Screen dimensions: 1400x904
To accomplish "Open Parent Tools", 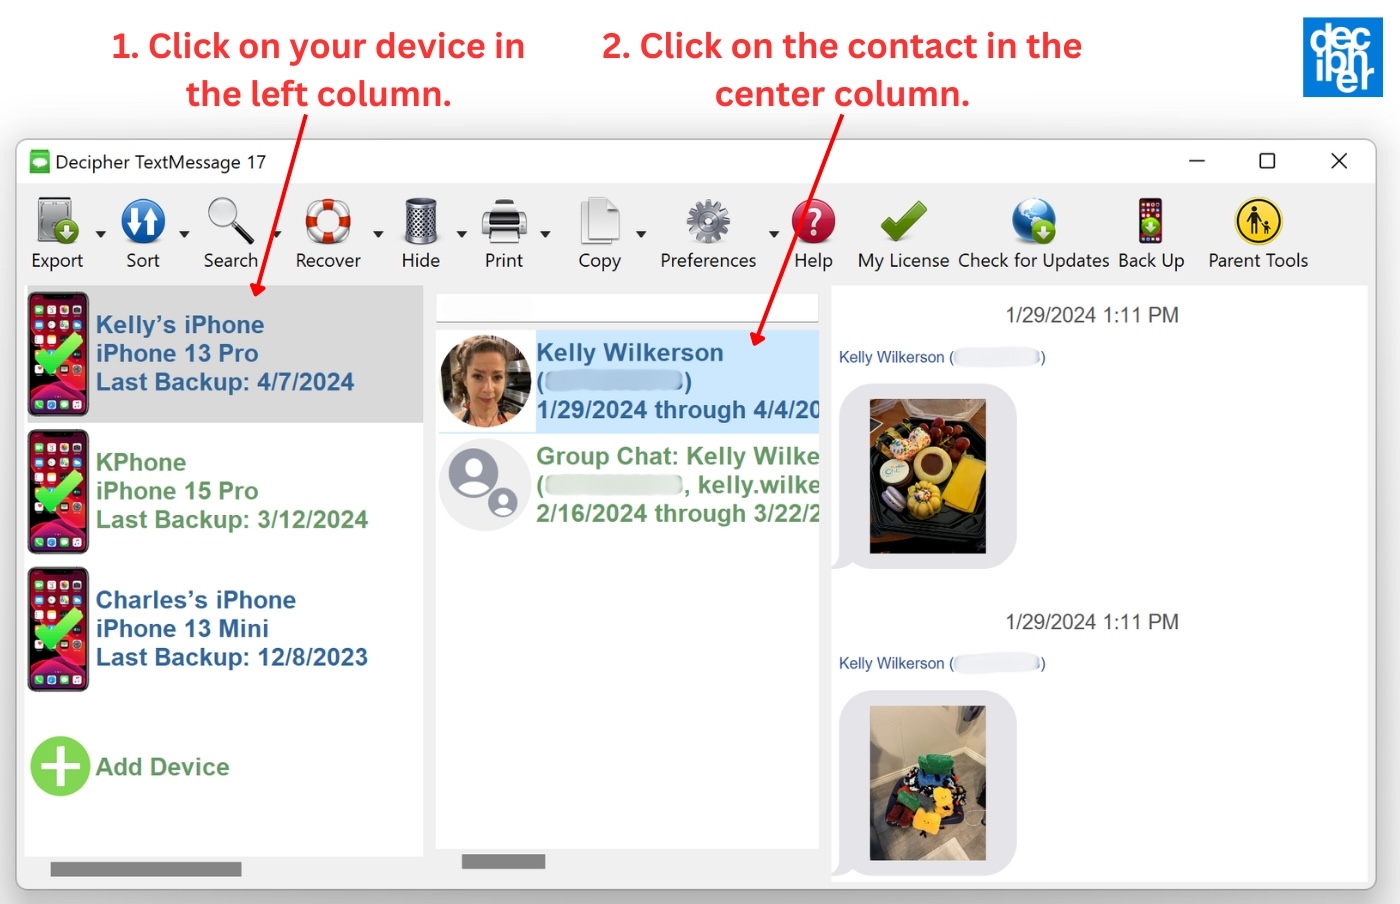I will coord(1257,220).
